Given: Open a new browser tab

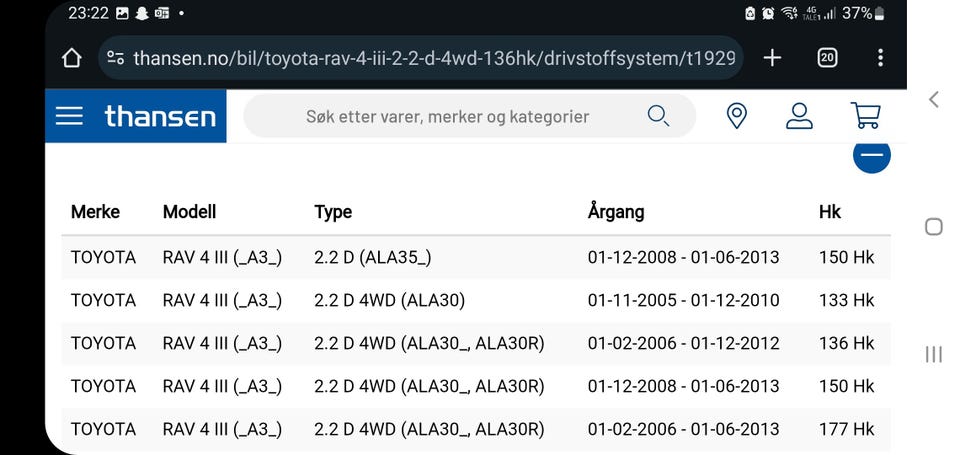Looking at the screenshot, I should (773, 58).
